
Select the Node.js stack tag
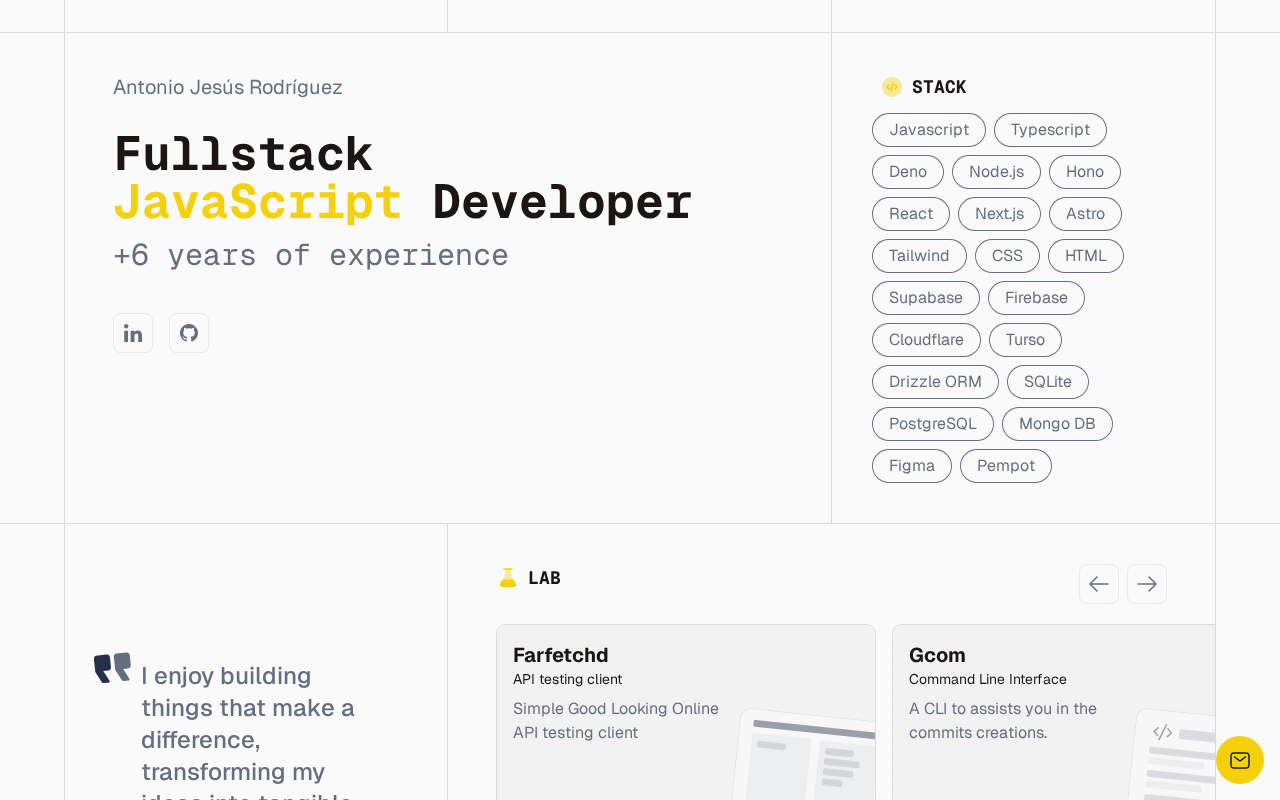click(x=996, y=172)
